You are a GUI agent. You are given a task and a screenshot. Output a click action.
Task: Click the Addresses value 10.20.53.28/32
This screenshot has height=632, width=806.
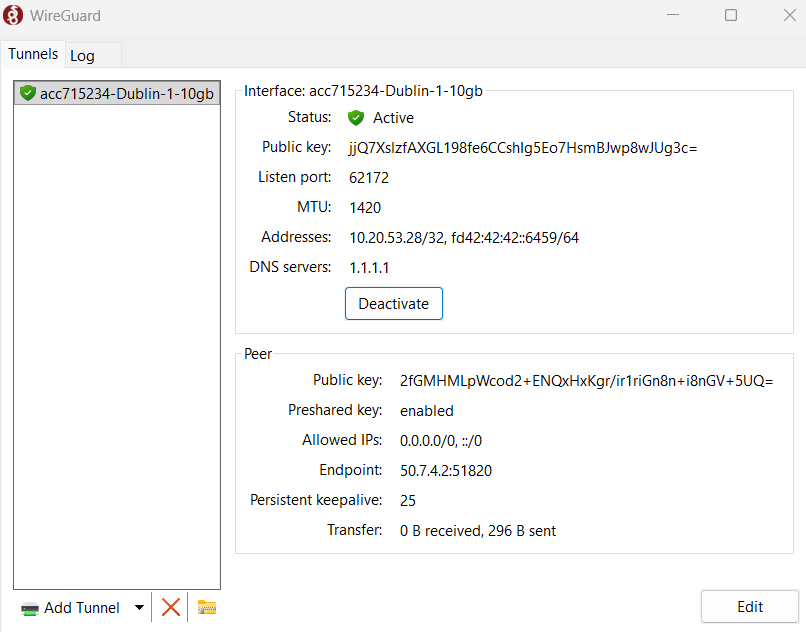tap(397, 238)
